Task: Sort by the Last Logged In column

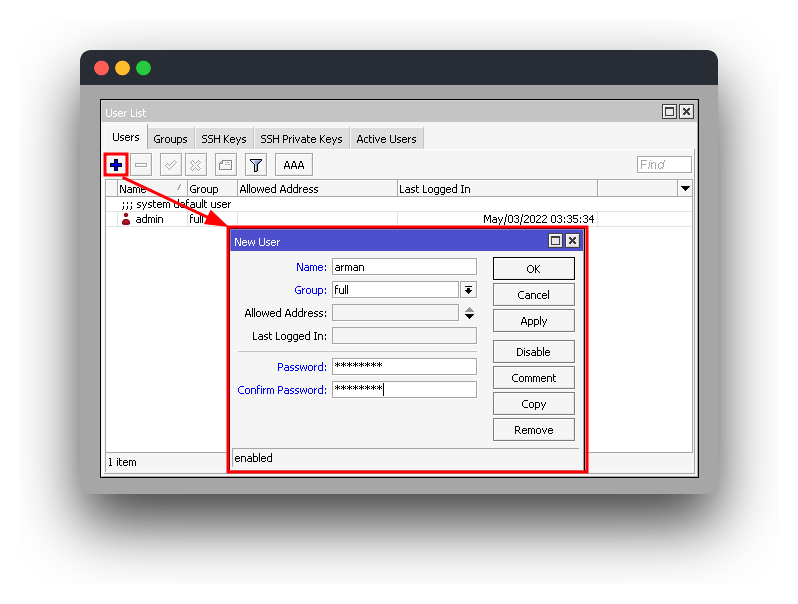Action: (496, 189)
